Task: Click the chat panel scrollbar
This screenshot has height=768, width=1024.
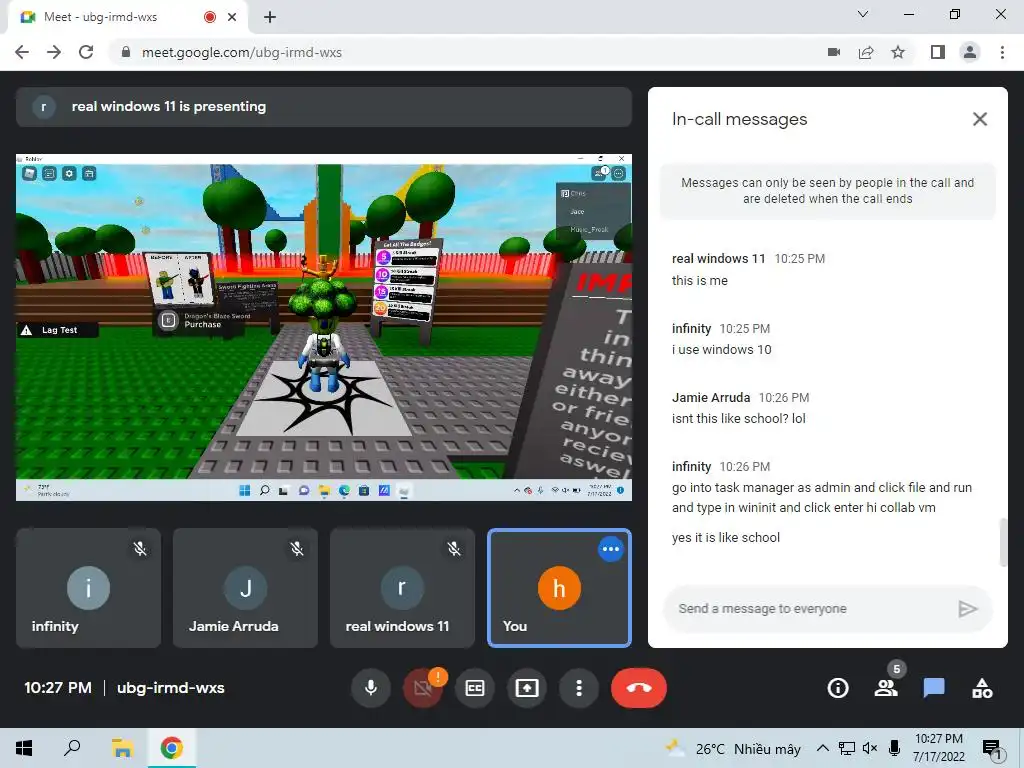Action: (1003, 542)
